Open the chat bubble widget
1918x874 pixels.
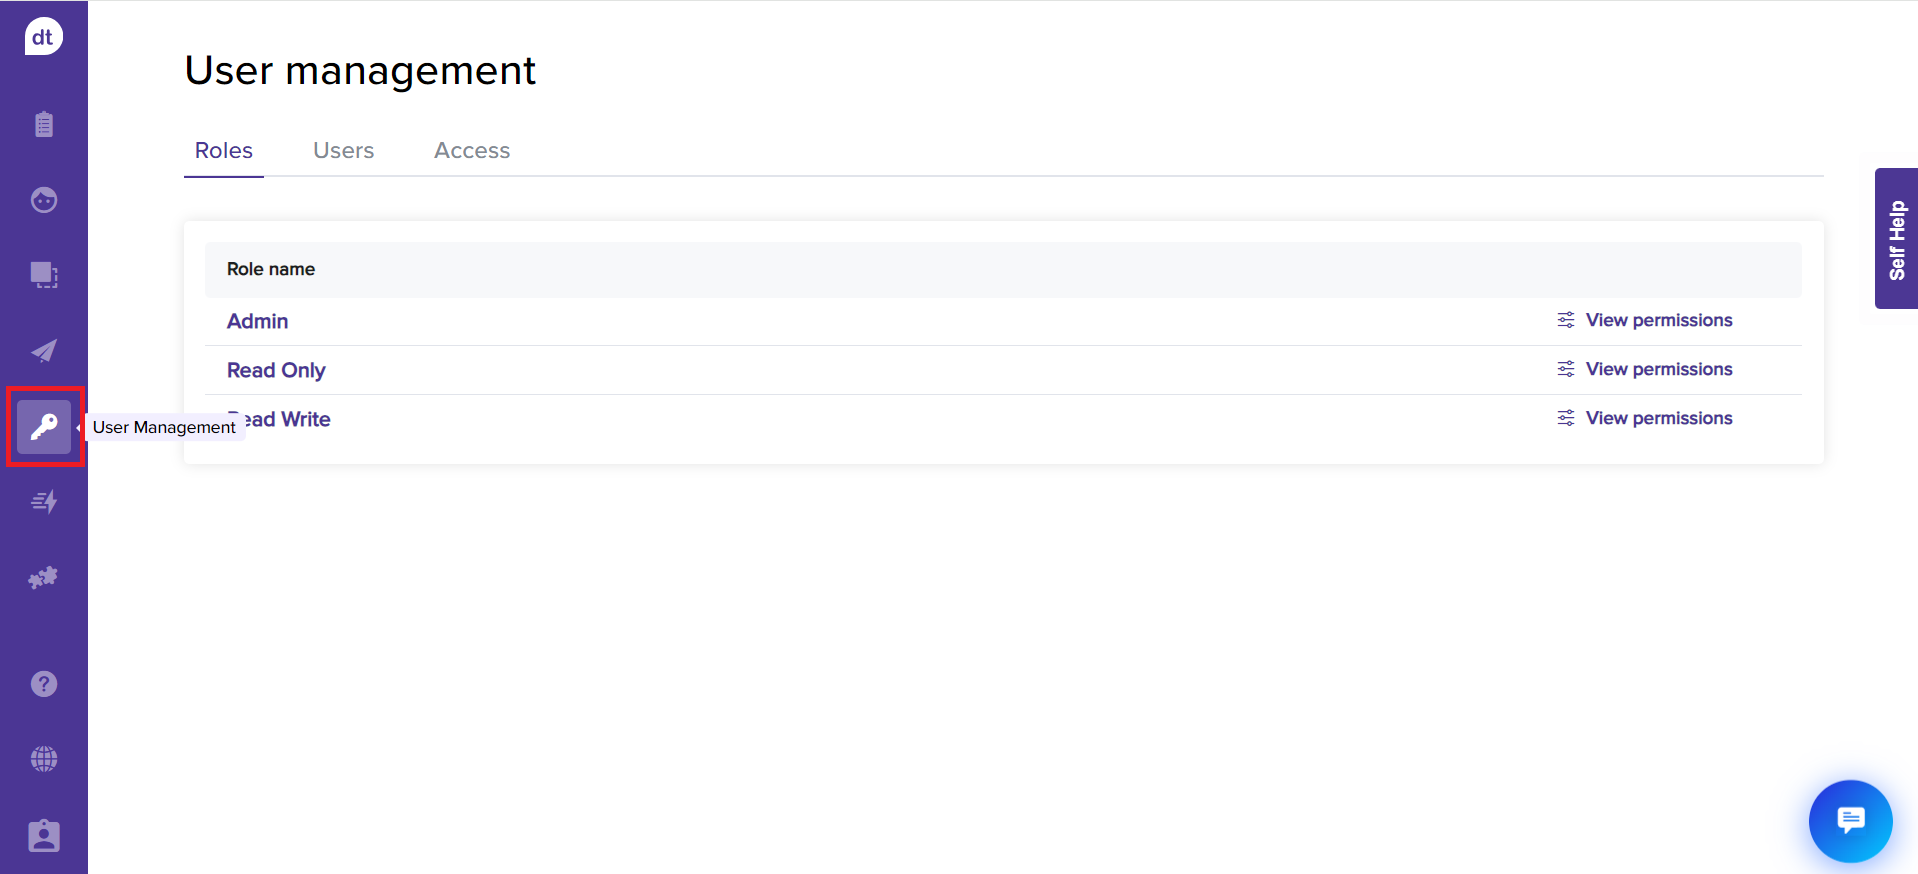pyautogui.click(x=1849, y=821)
